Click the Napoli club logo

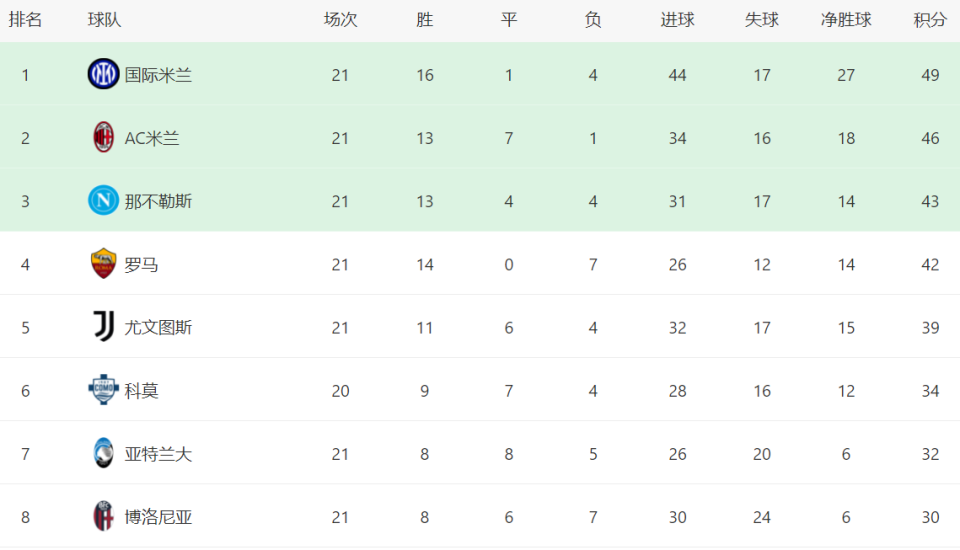click(x=103, y=201)
